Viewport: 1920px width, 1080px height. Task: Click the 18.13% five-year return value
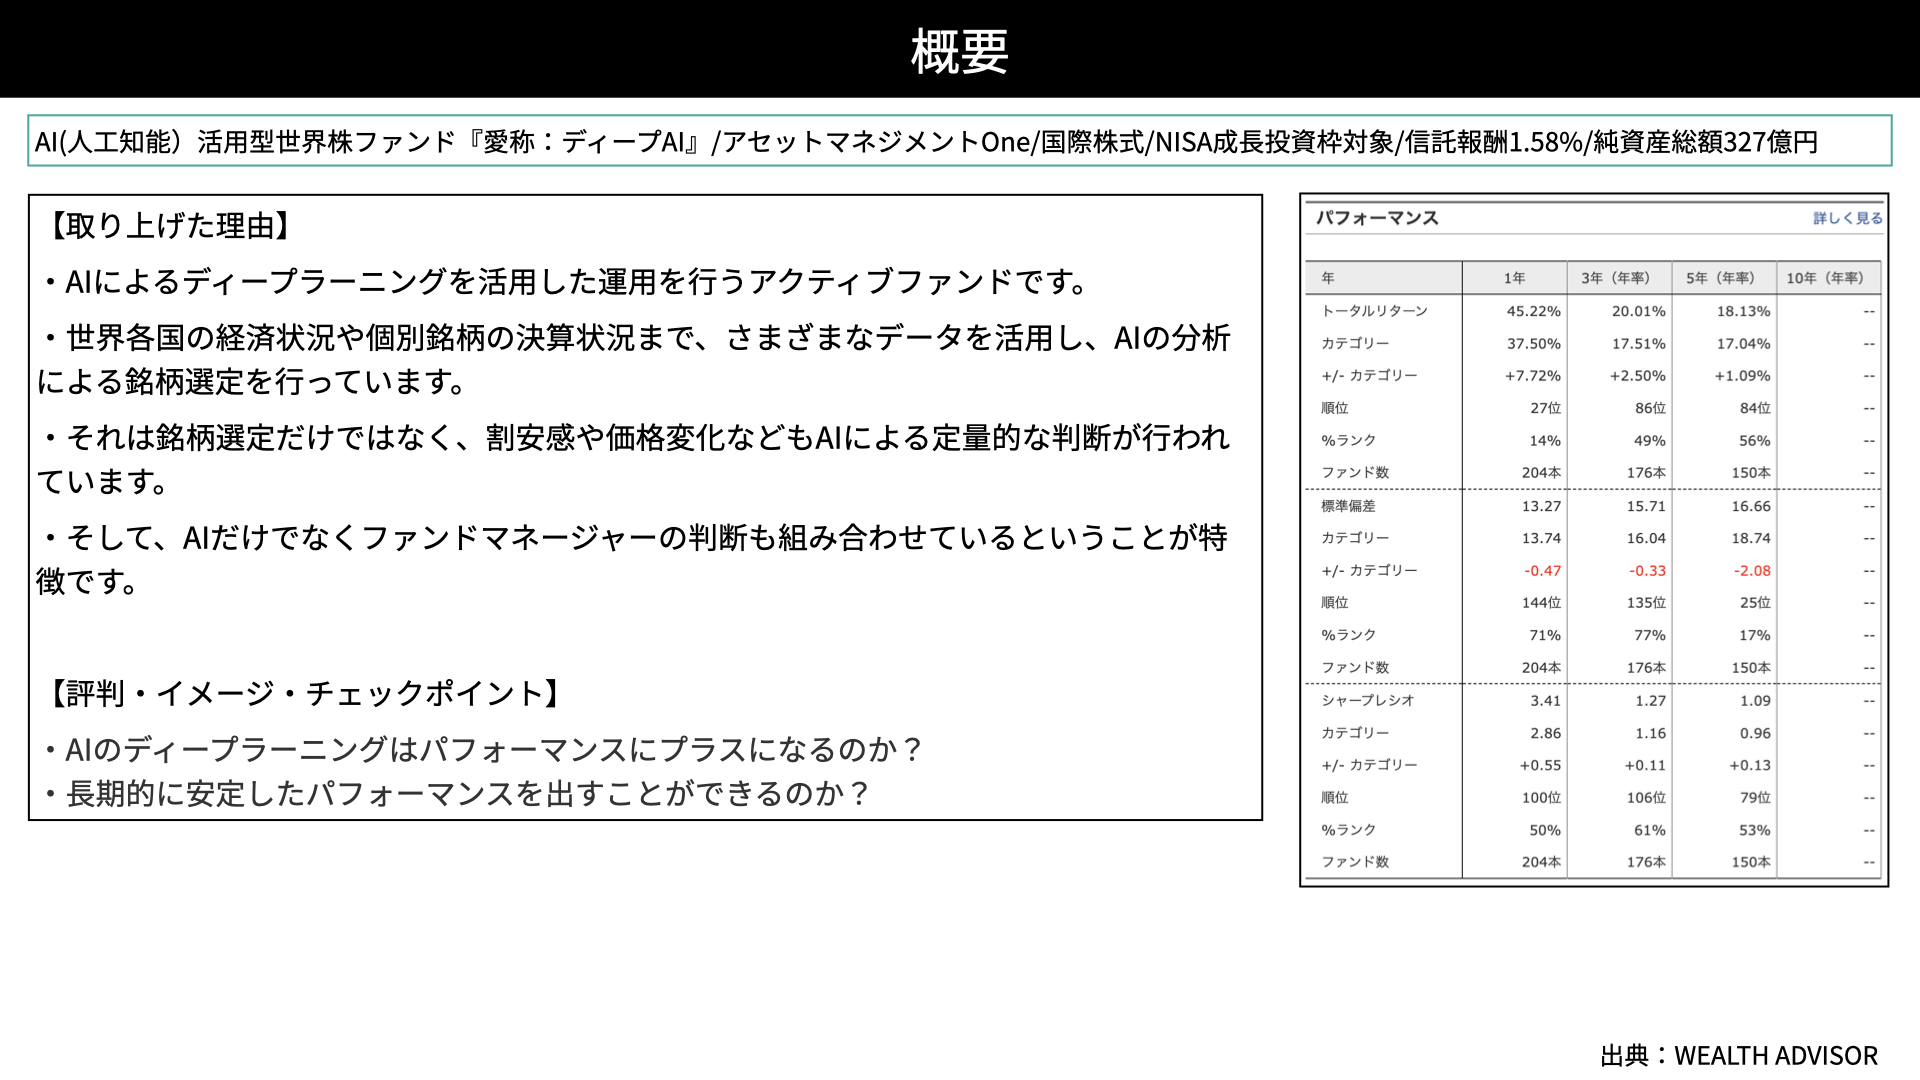point(1744,311)
